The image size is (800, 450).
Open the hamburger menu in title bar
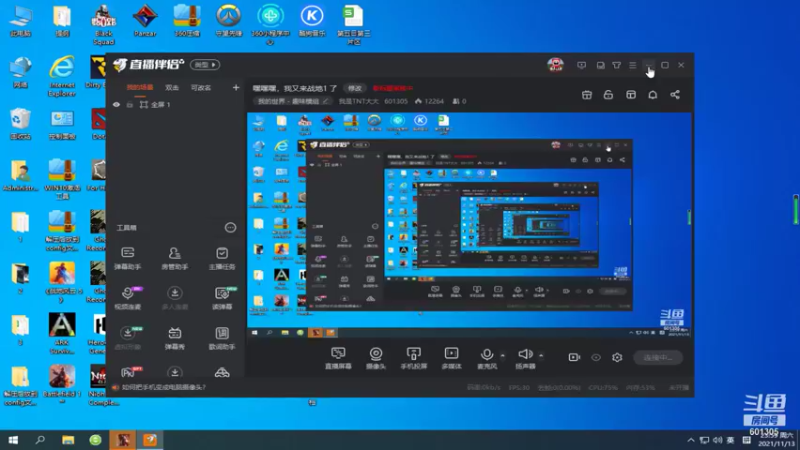point(633,65)
